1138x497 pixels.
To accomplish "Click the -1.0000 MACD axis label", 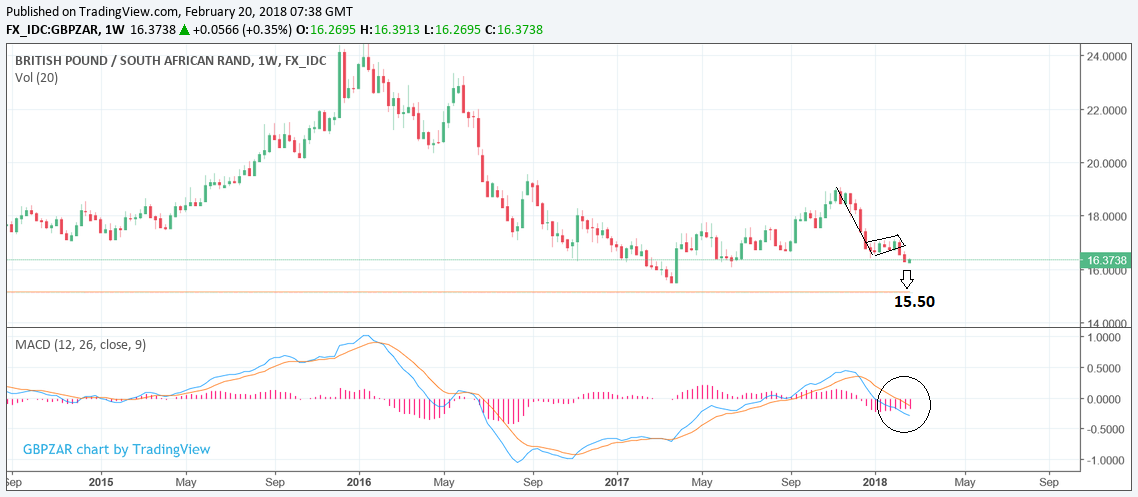I will tap(1107, 461).
